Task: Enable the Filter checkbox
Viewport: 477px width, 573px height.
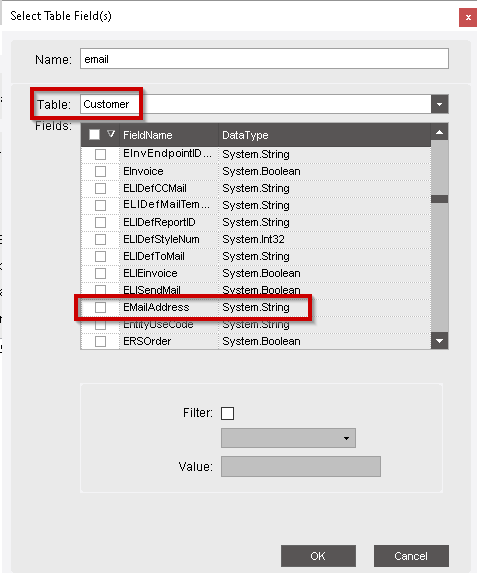Action: click(x=227, y=413)
